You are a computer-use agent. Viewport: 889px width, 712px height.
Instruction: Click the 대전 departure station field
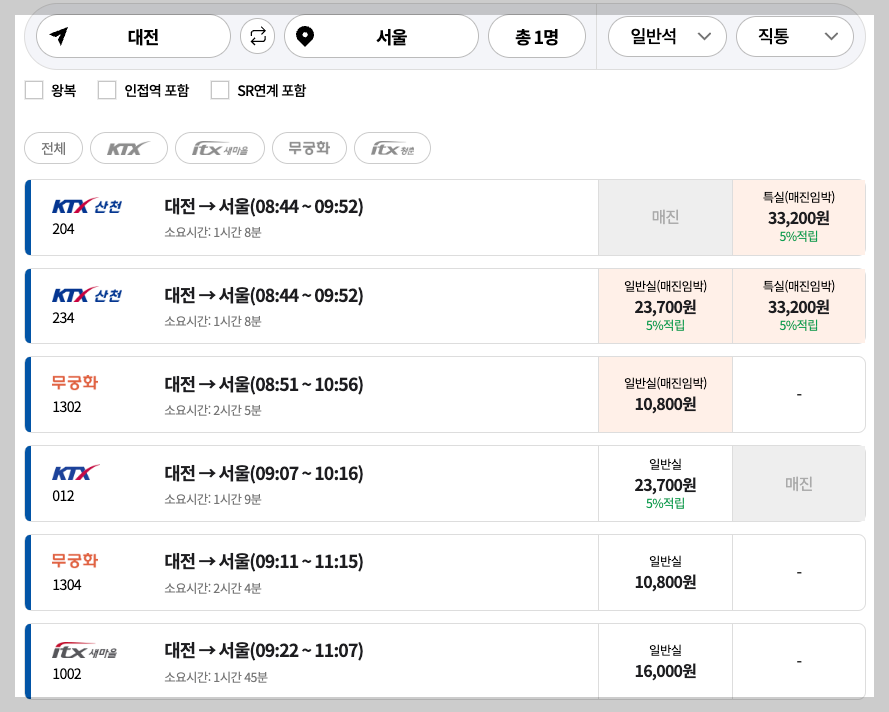coord(142,36)
